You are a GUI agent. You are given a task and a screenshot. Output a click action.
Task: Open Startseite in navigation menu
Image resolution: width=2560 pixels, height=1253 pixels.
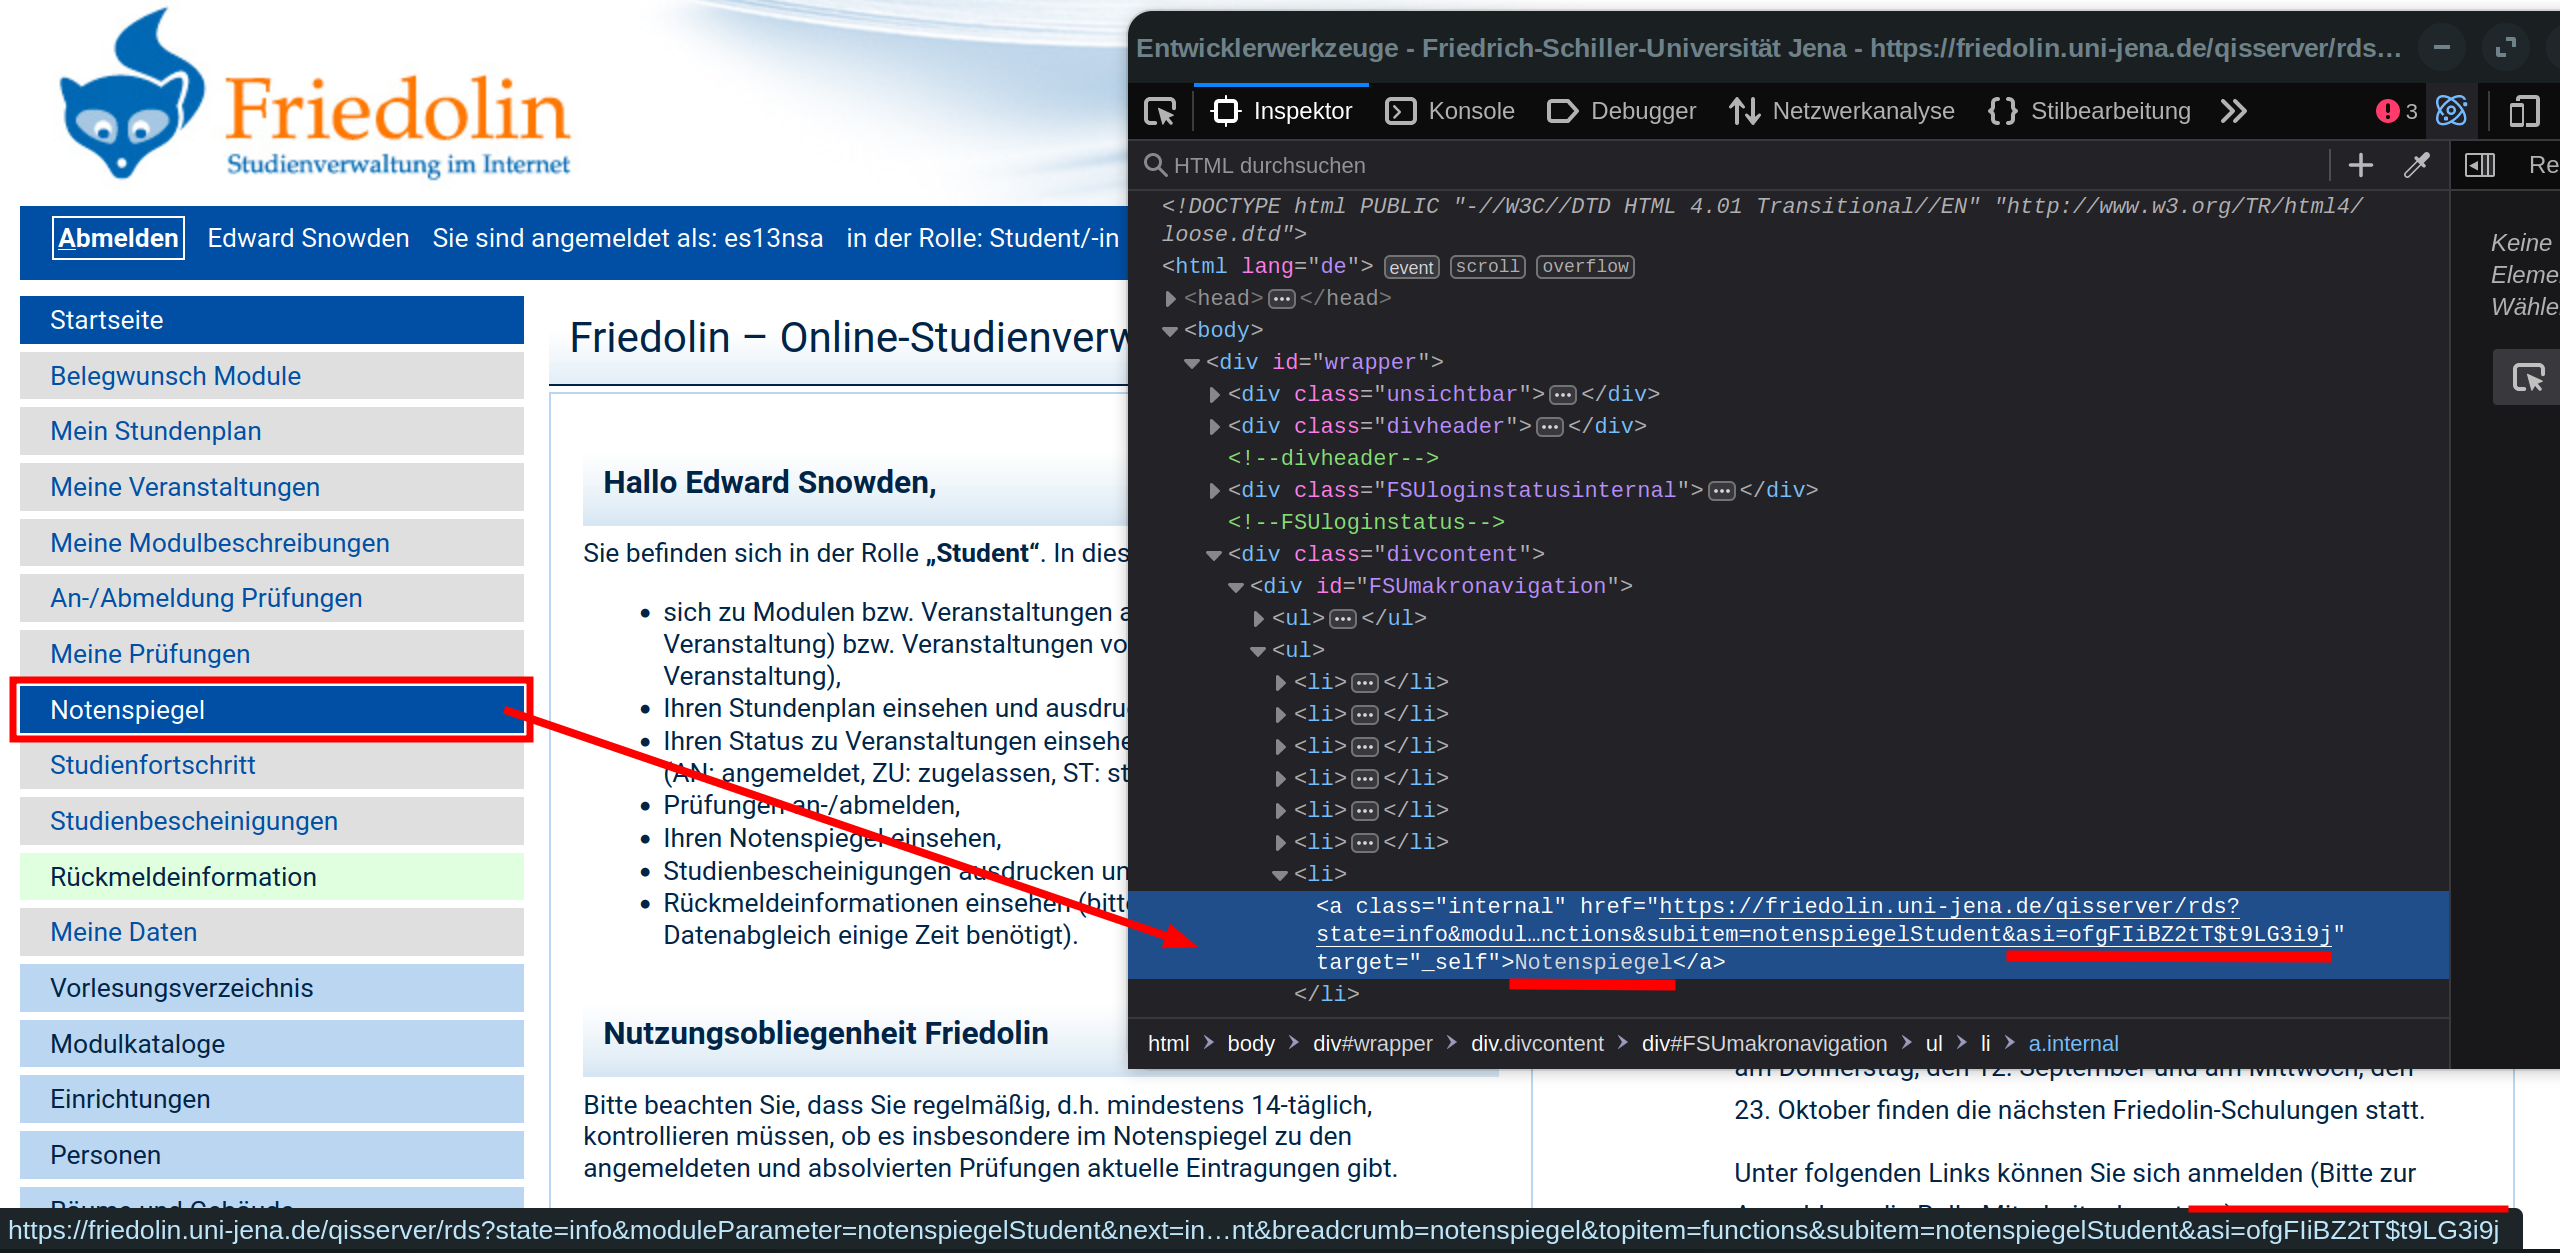[272, 320]
